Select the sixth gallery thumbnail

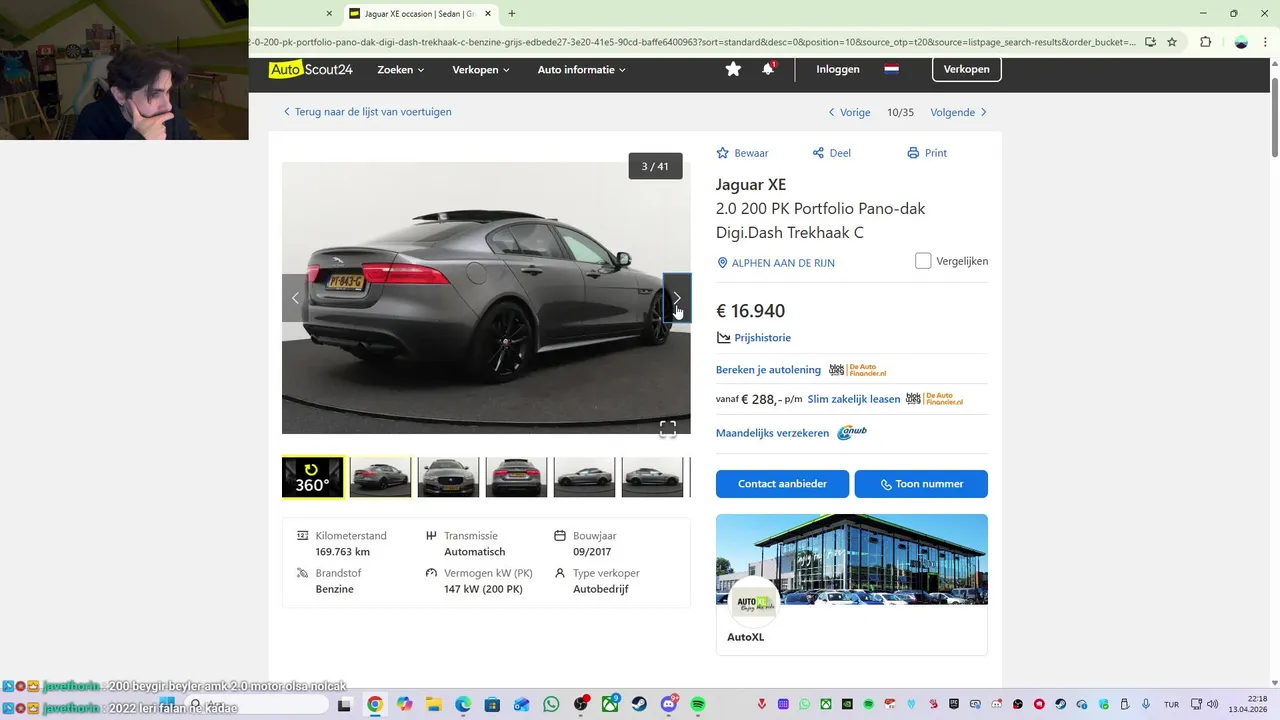pos(652,477)
